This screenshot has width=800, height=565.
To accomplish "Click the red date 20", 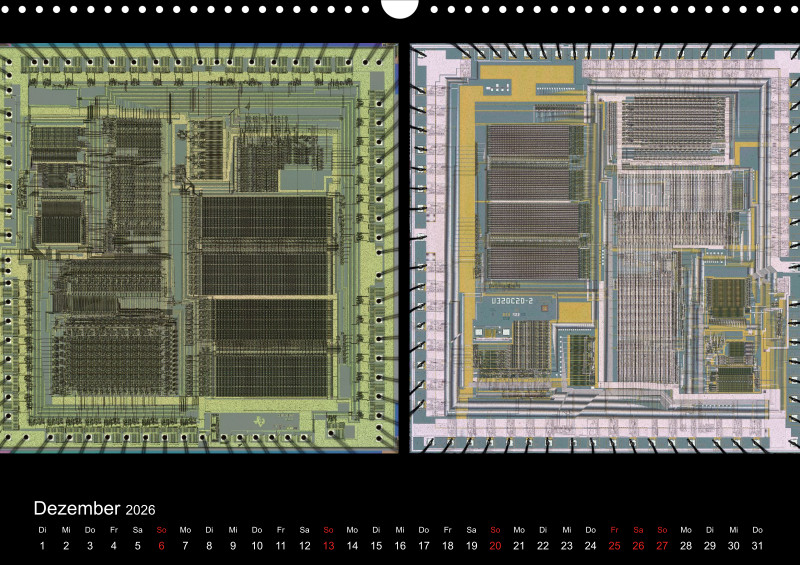I will [495, 546].
